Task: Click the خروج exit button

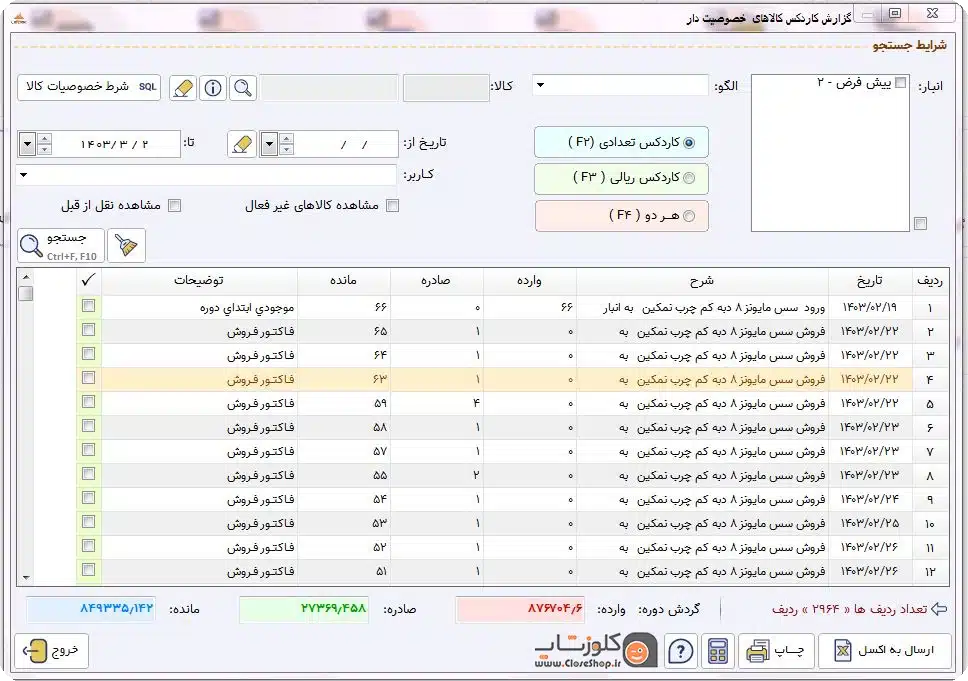Action: coord(52,651)
